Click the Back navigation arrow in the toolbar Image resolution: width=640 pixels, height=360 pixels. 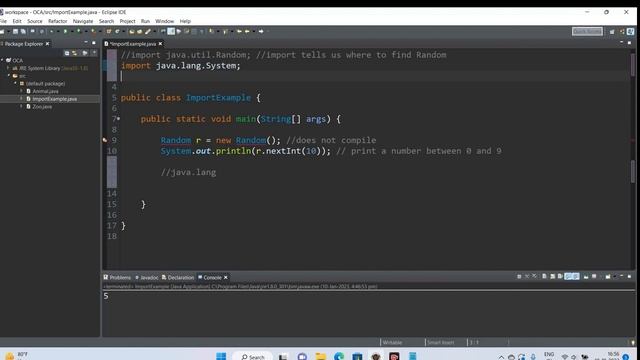point(247,31)
